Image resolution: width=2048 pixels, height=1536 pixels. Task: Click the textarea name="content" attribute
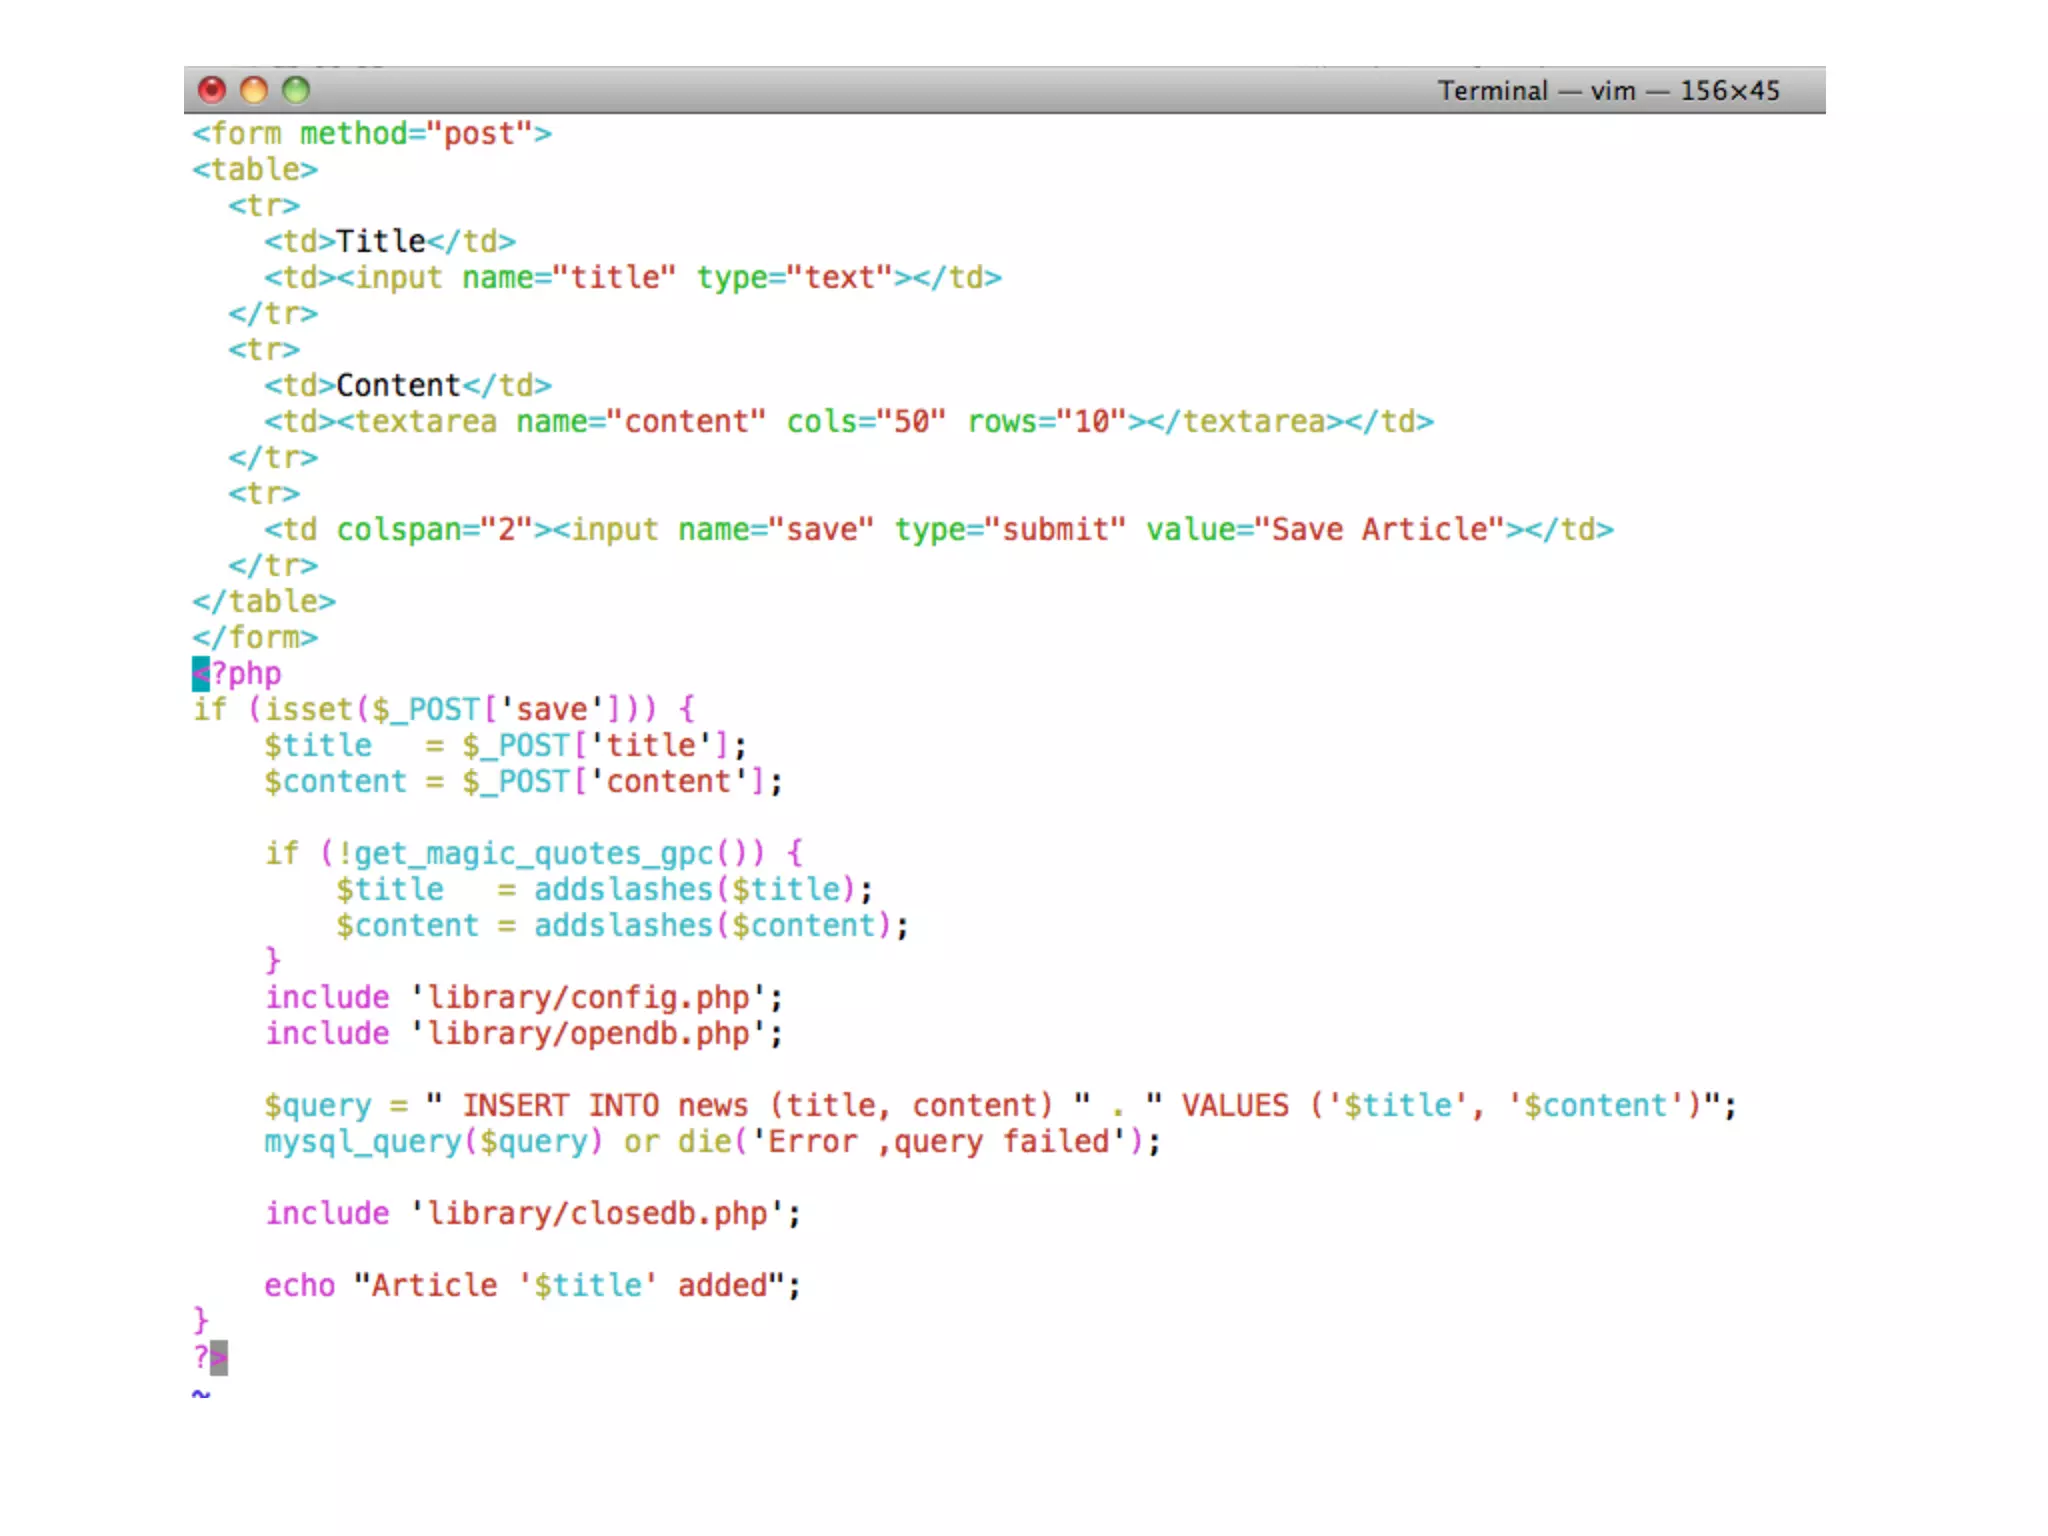640,422
